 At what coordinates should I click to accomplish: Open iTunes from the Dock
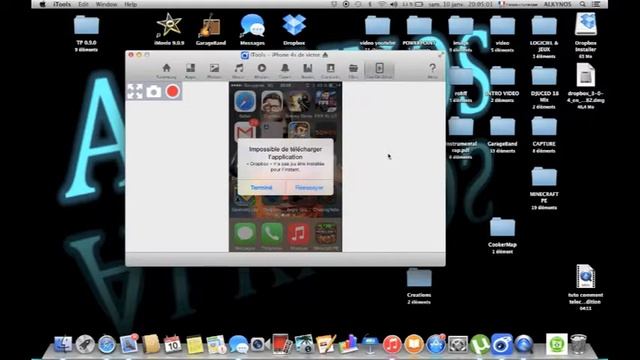point(391,344)
